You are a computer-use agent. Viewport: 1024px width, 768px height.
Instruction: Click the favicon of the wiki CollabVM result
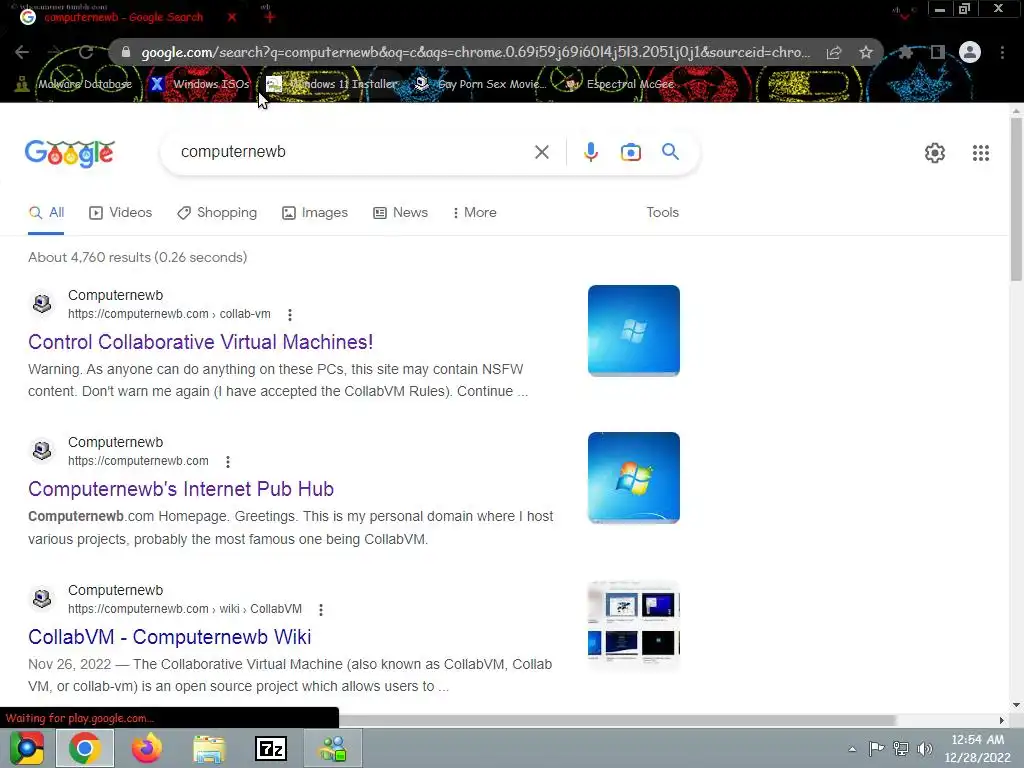coord(42,598)
